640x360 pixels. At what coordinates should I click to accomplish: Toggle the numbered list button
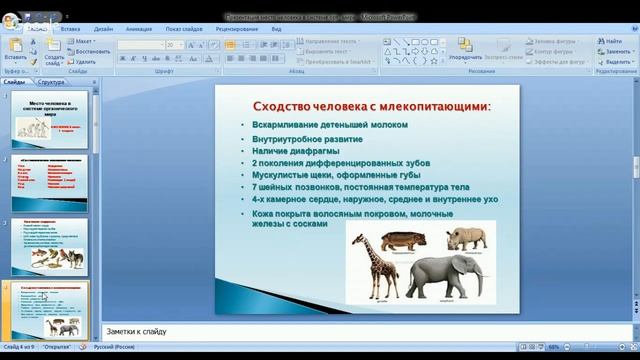click(247, 45)
